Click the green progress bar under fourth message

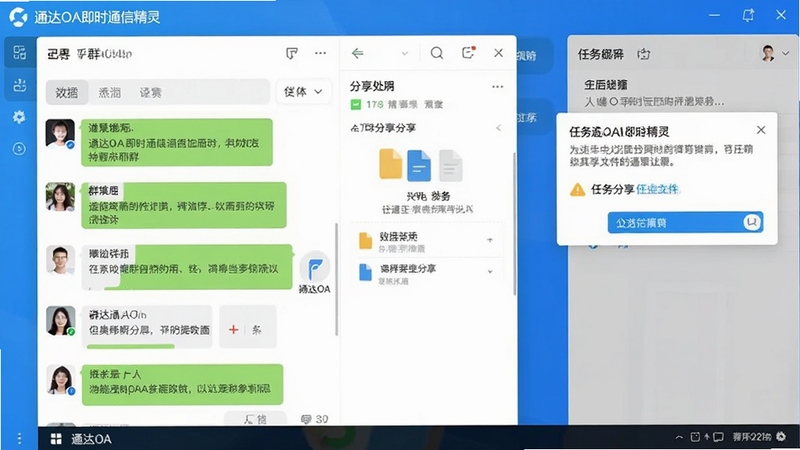click(x=131, y=346)
